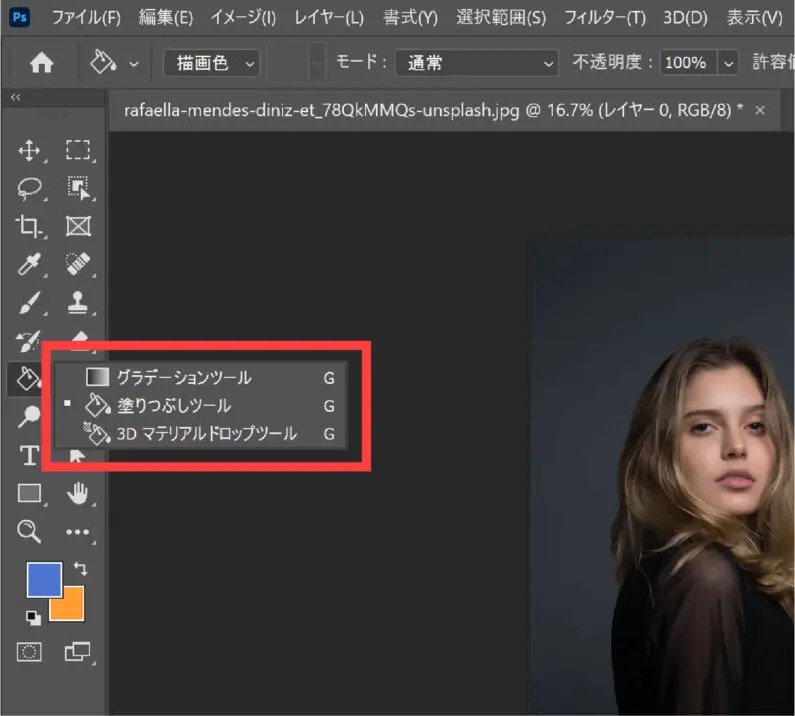Viewport: 795px width, 716px height.
Task: Select the Dodge tool
Action: (x=29, y=417)
